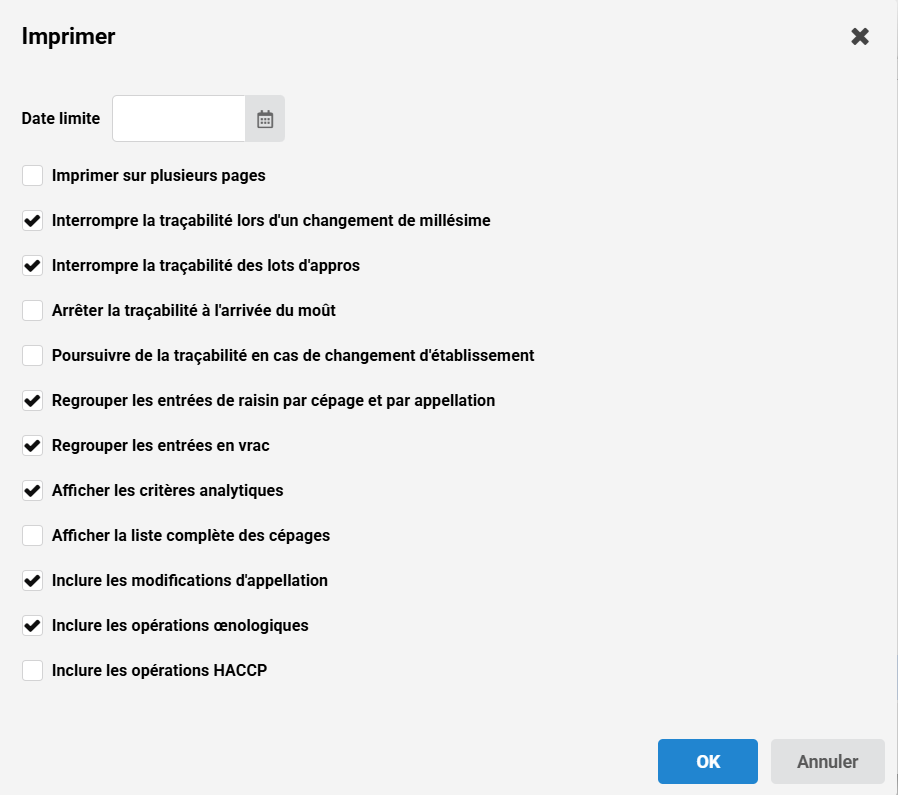Uncheck Inclure les modifications d'appellation
898x795 pixels.
pos(33,581)
